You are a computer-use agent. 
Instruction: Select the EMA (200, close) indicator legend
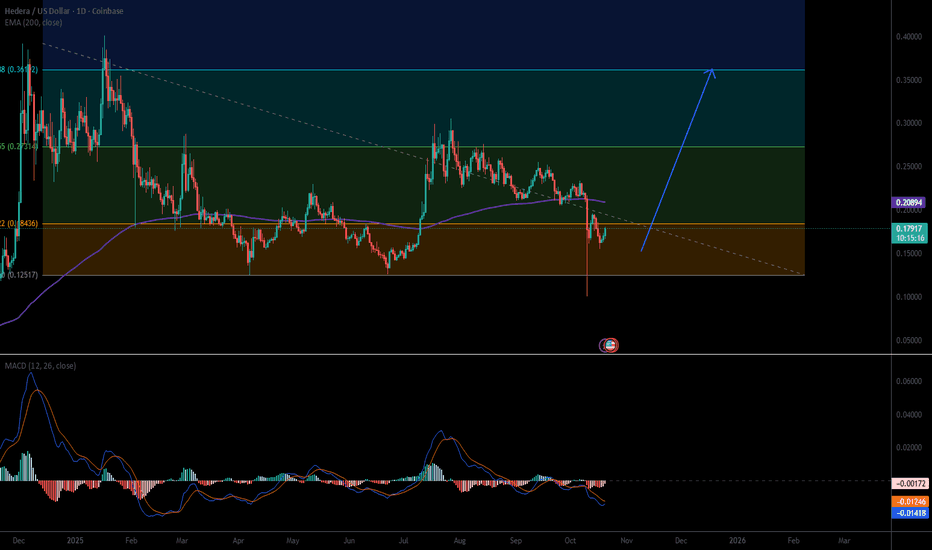[40, 19]
